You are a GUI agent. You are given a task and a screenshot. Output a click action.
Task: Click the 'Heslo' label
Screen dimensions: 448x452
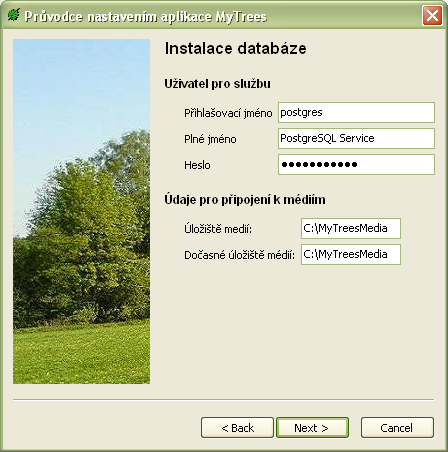(x=197, y=165)
